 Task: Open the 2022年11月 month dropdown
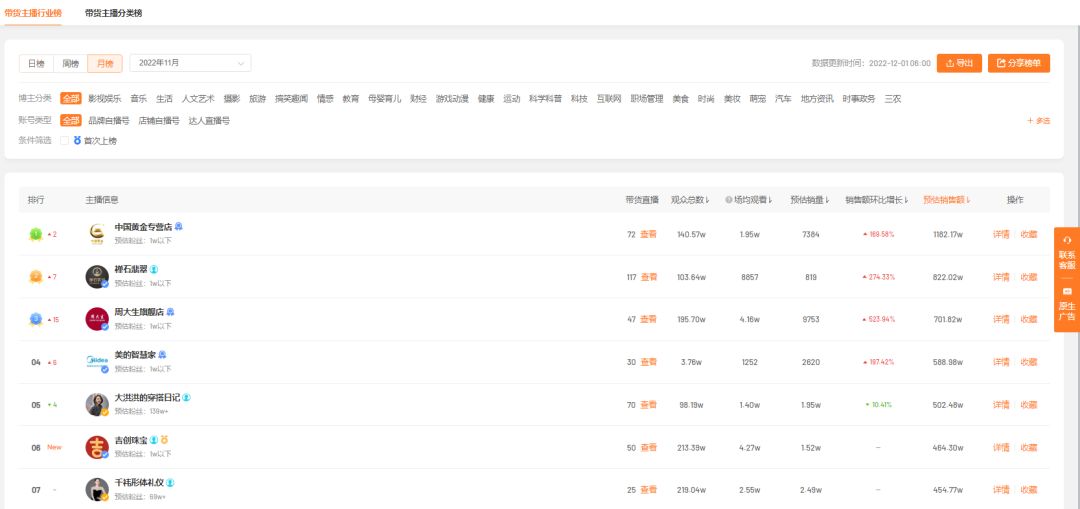pos(190,63)
